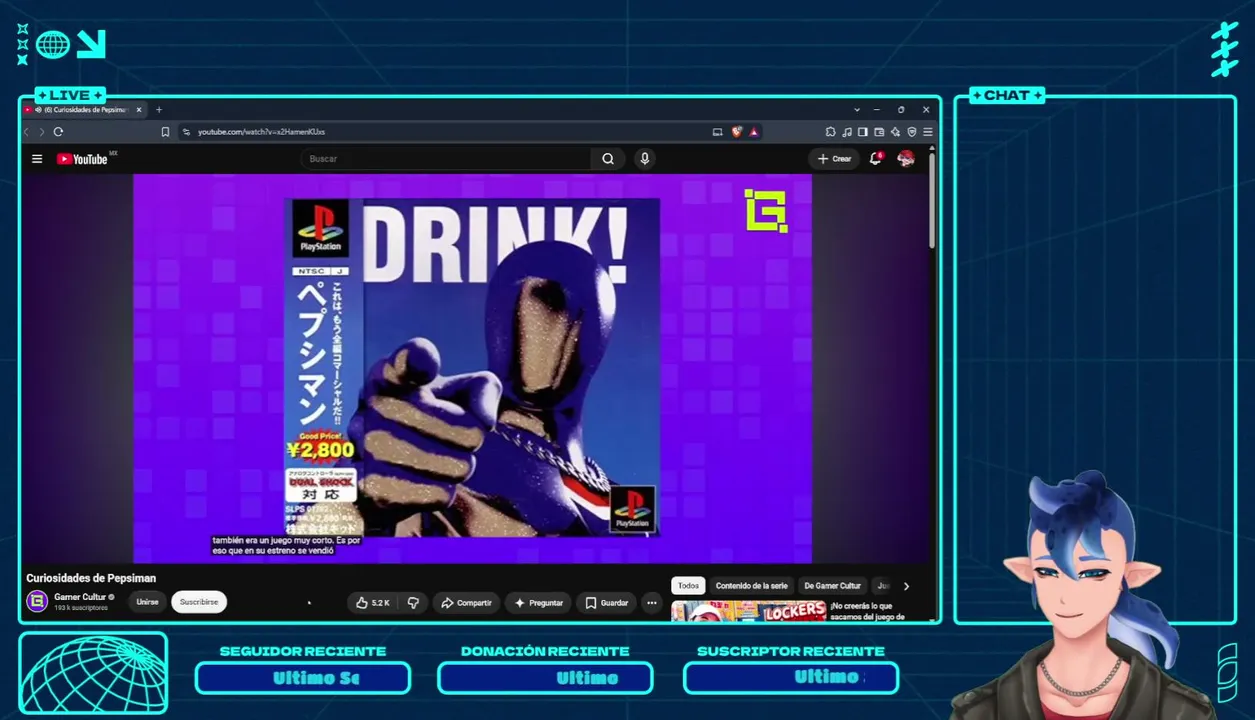Bookmark this page with the bookmark icon

click(x=165, y=132)
